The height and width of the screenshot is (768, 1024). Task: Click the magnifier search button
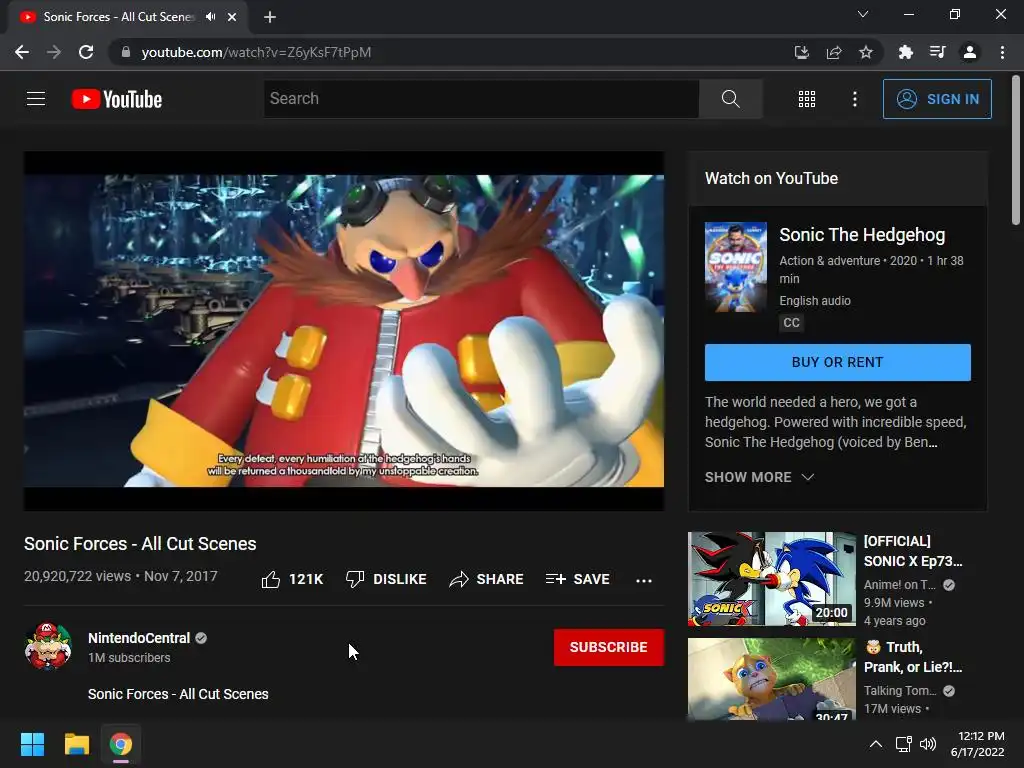click(x=730, y=99)
